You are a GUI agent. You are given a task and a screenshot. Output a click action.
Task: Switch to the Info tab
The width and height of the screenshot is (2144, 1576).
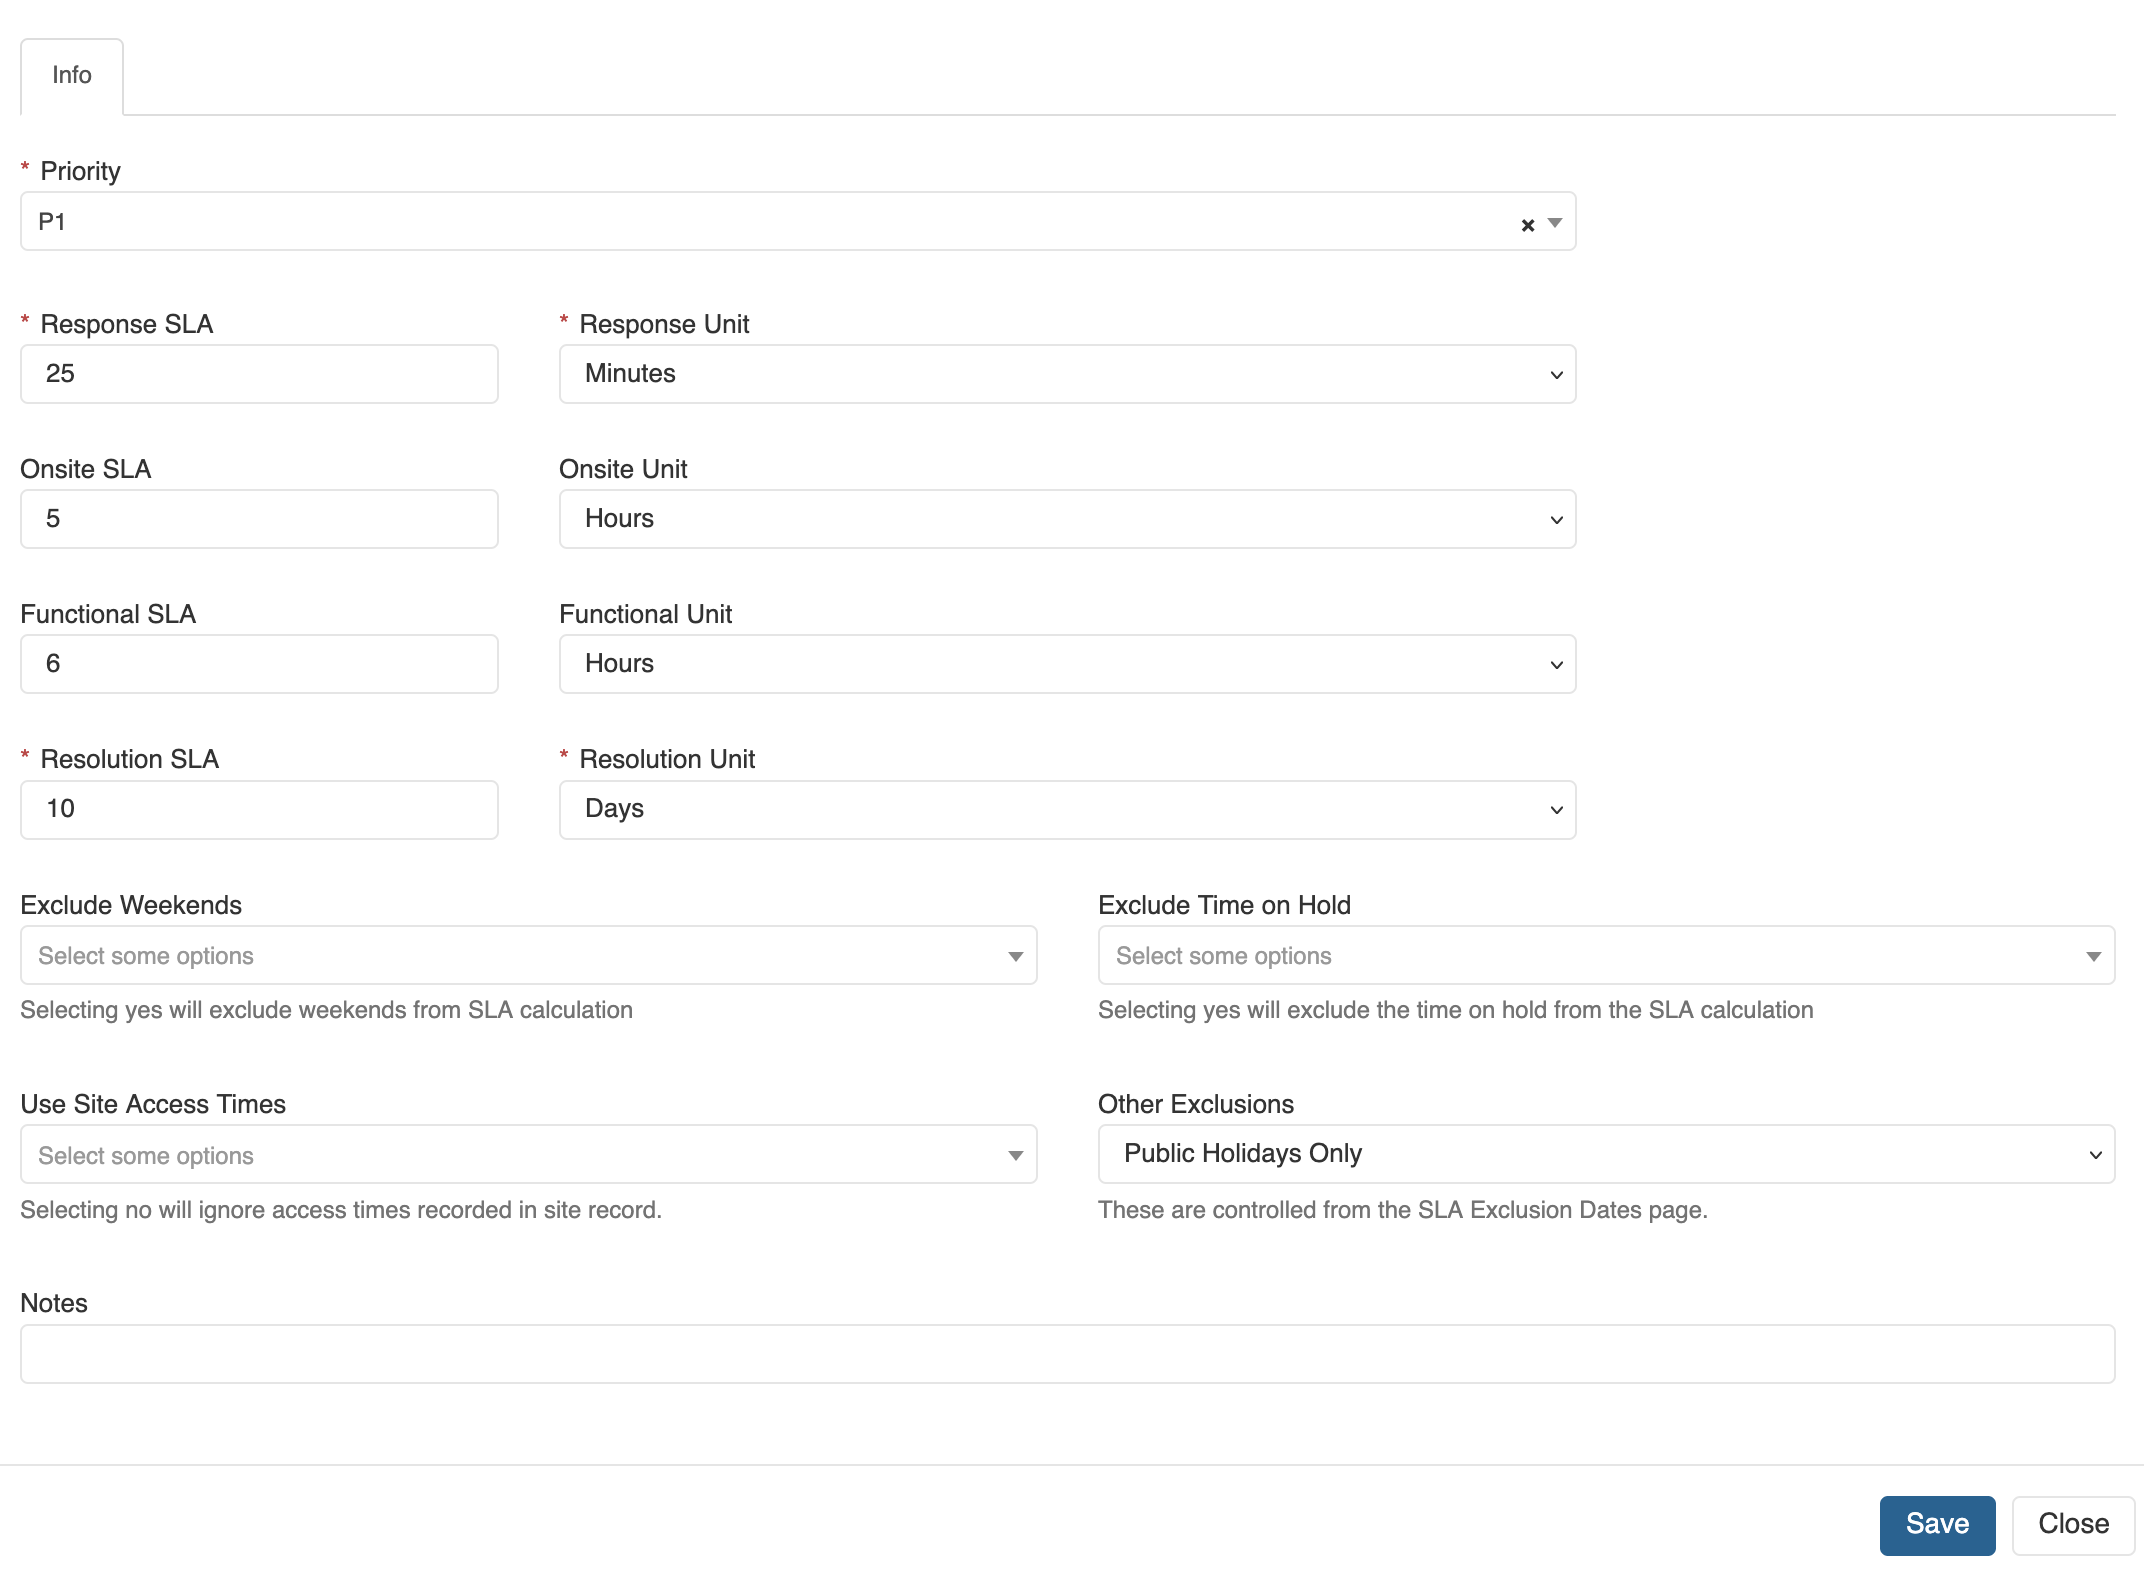point(72,76)
